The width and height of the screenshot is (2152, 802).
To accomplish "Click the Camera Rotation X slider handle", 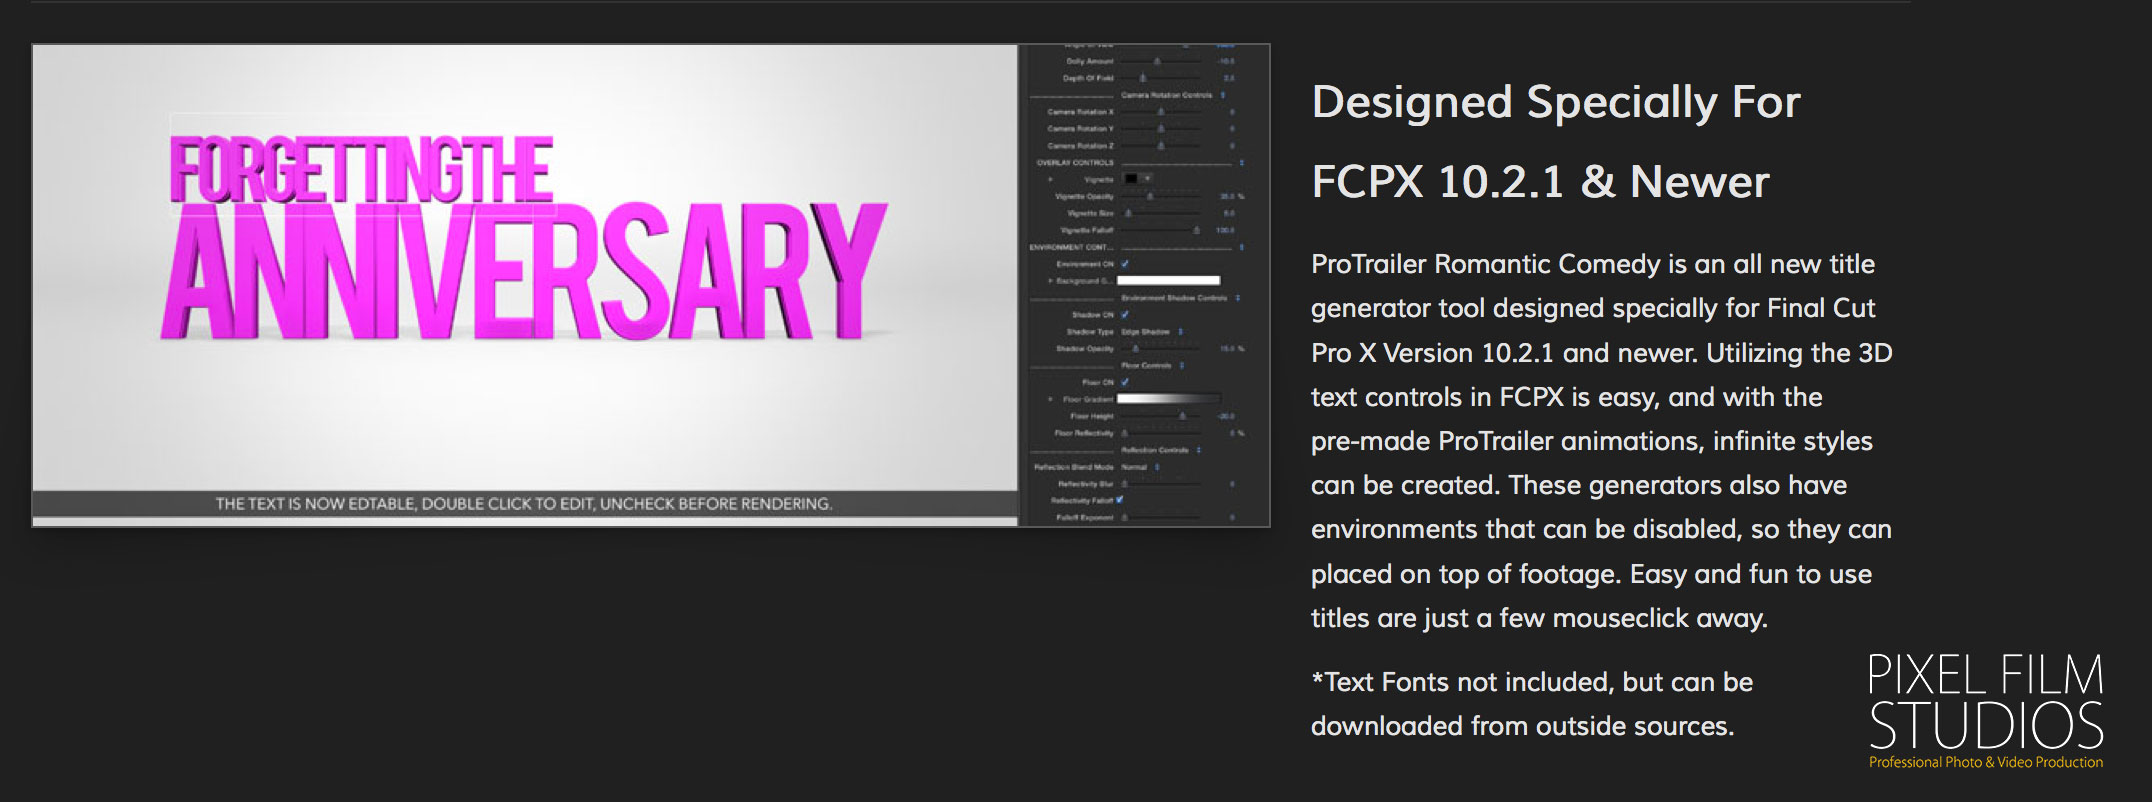I will pos(1160,112).
